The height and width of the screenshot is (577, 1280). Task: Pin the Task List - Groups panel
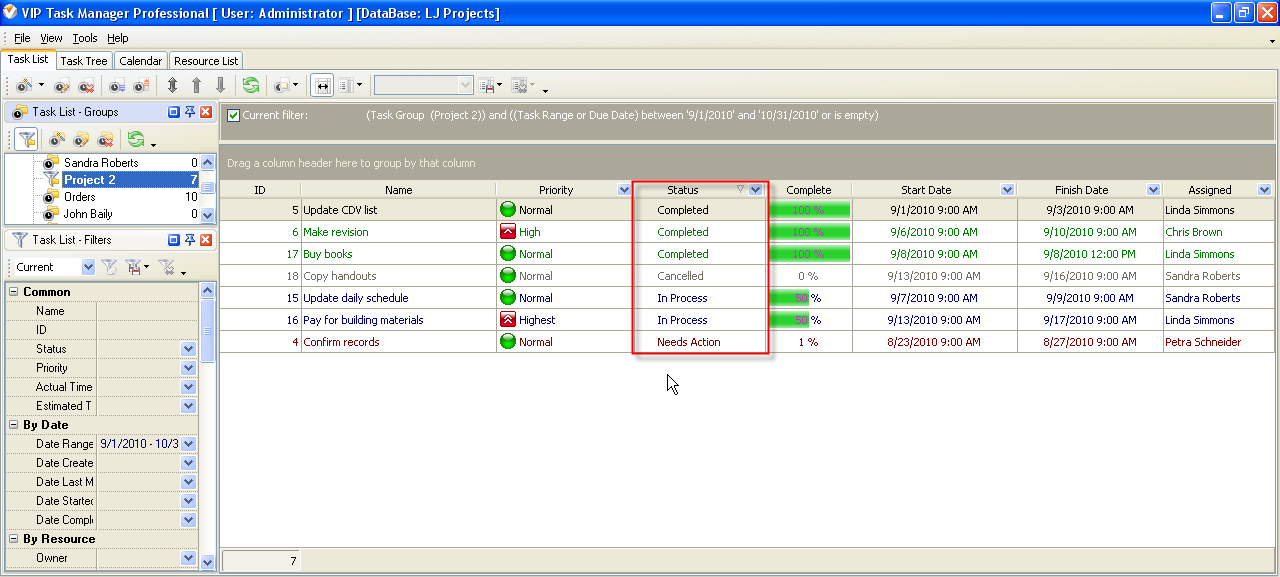(189, 112)
